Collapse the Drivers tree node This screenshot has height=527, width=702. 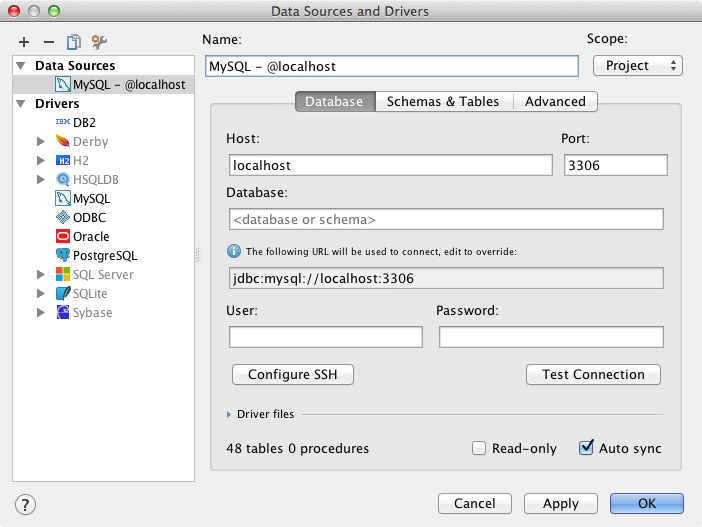tap(21, 103)
